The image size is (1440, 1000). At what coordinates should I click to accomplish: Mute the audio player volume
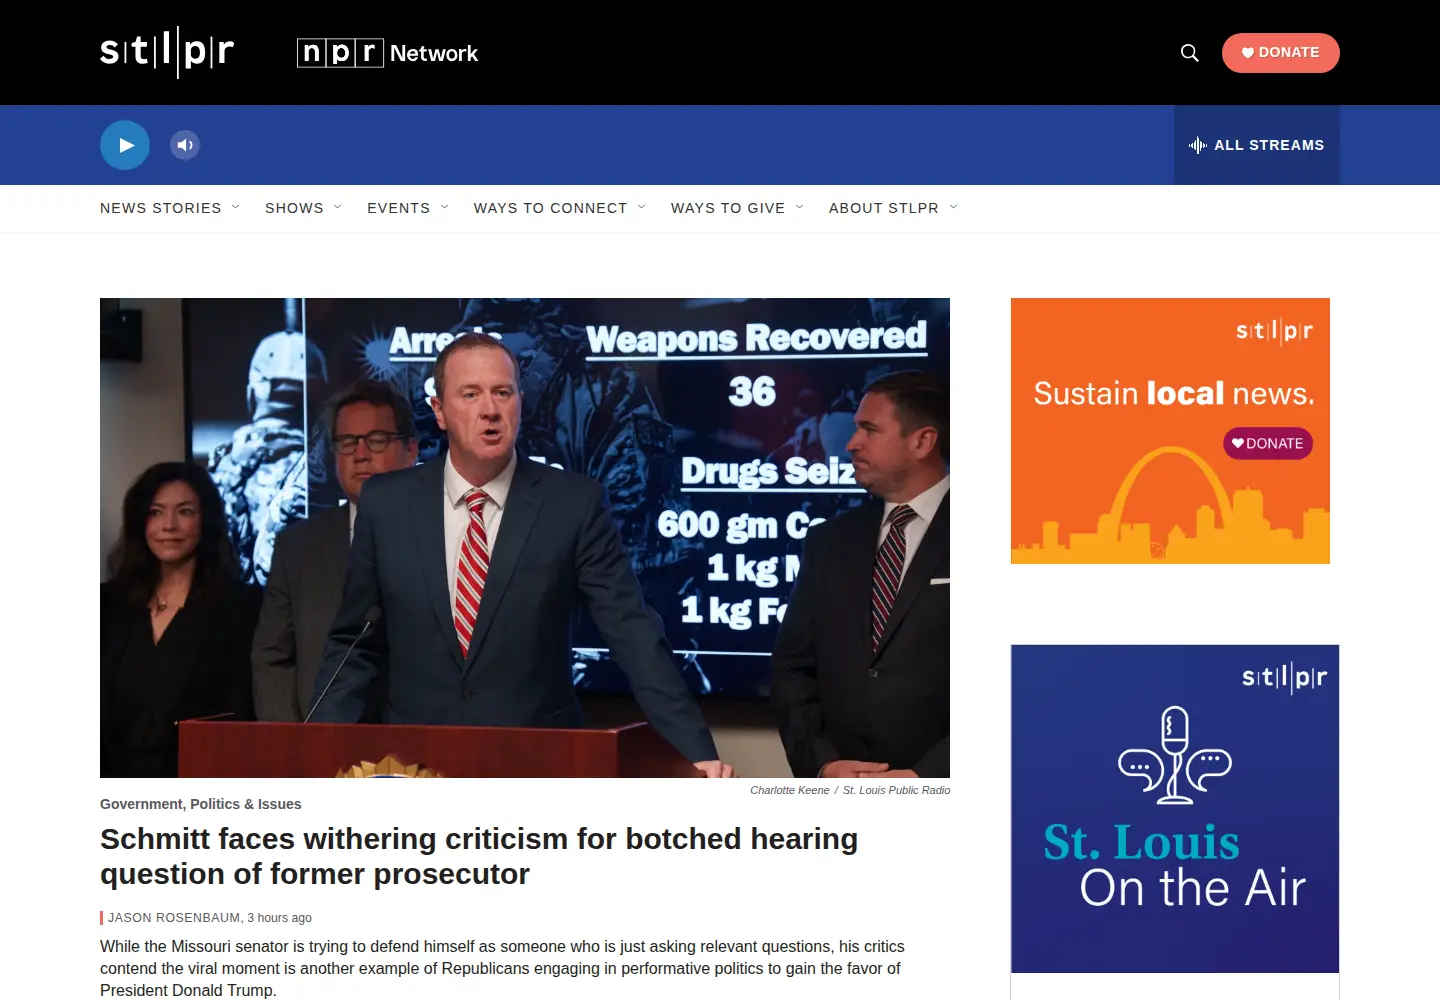pos(185,145)
